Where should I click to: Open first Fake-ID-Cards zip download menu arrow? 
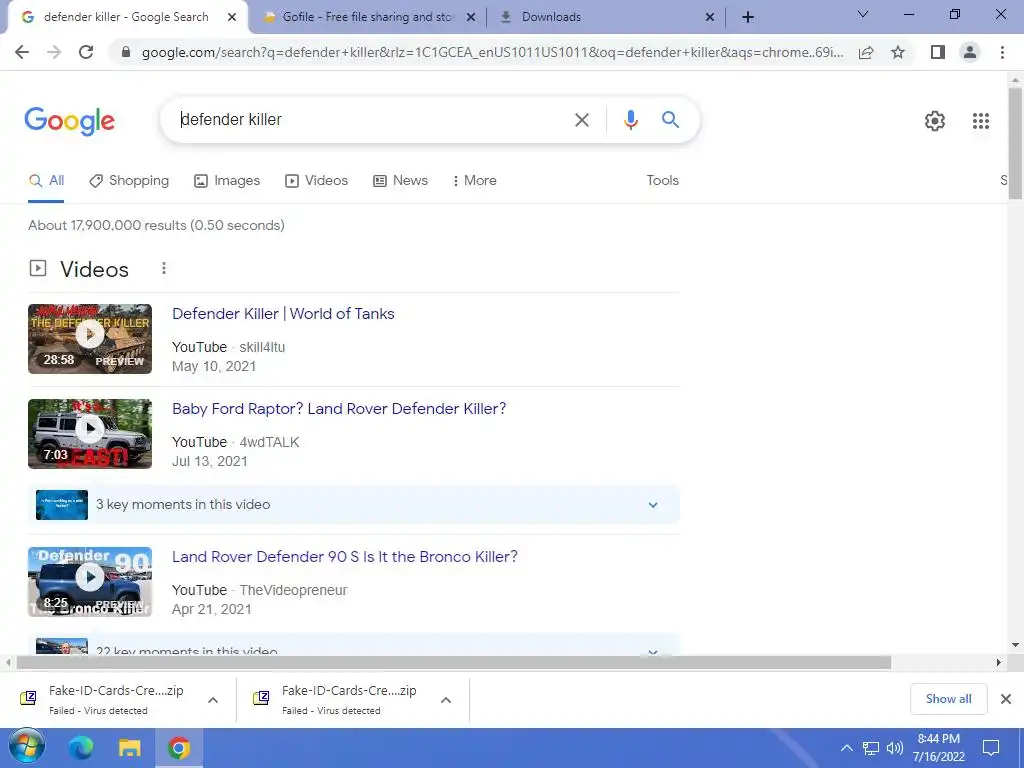click(x=213, y=700)
